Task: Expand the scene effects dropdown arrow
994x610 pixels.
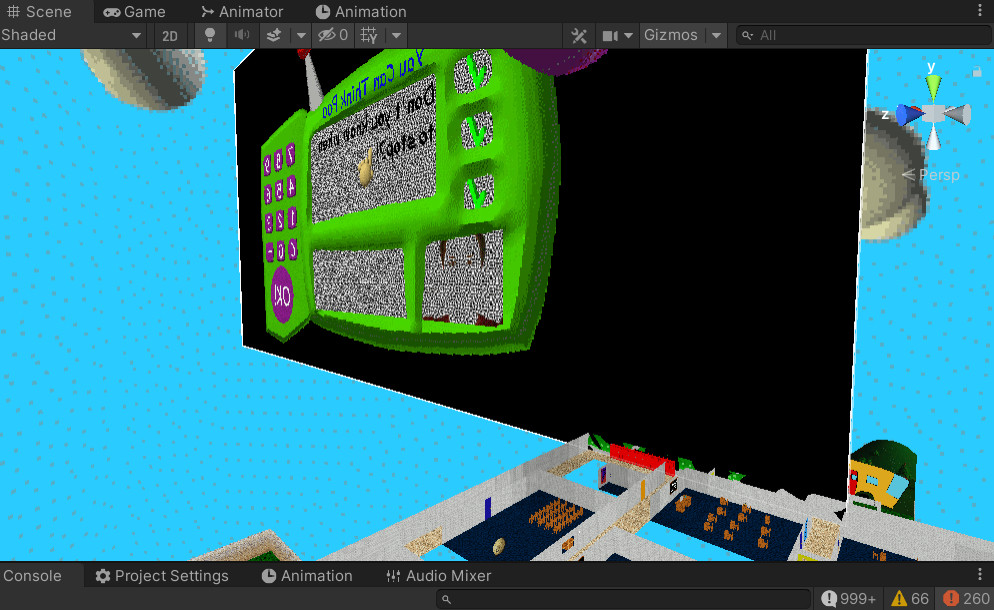Action: (x=302, y=36)
